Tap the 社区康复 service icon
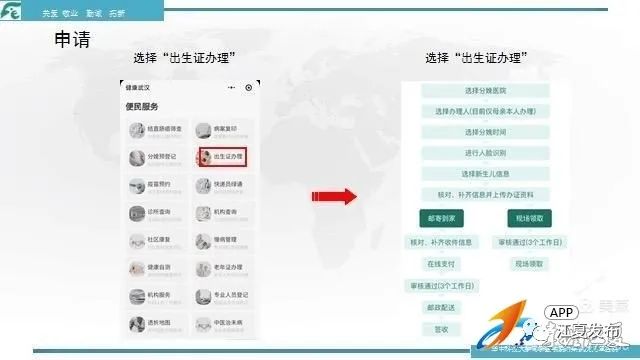Image resolution: width=640 pixels, height=360 pixels. [x=137, y=241]
